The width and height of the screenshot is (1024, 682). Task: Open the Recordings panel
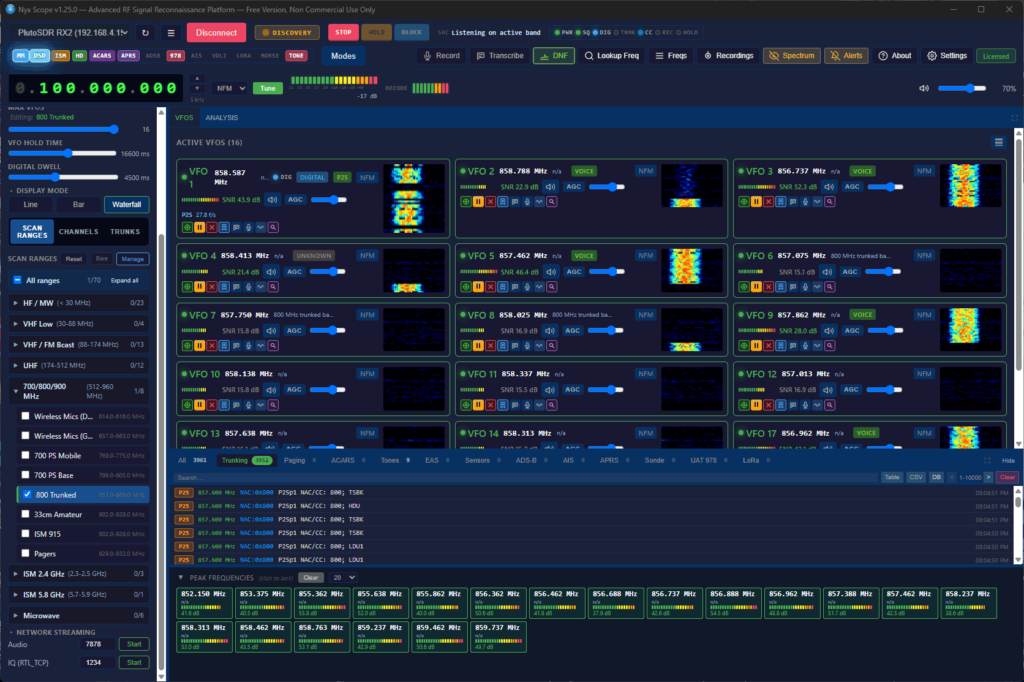728,56
